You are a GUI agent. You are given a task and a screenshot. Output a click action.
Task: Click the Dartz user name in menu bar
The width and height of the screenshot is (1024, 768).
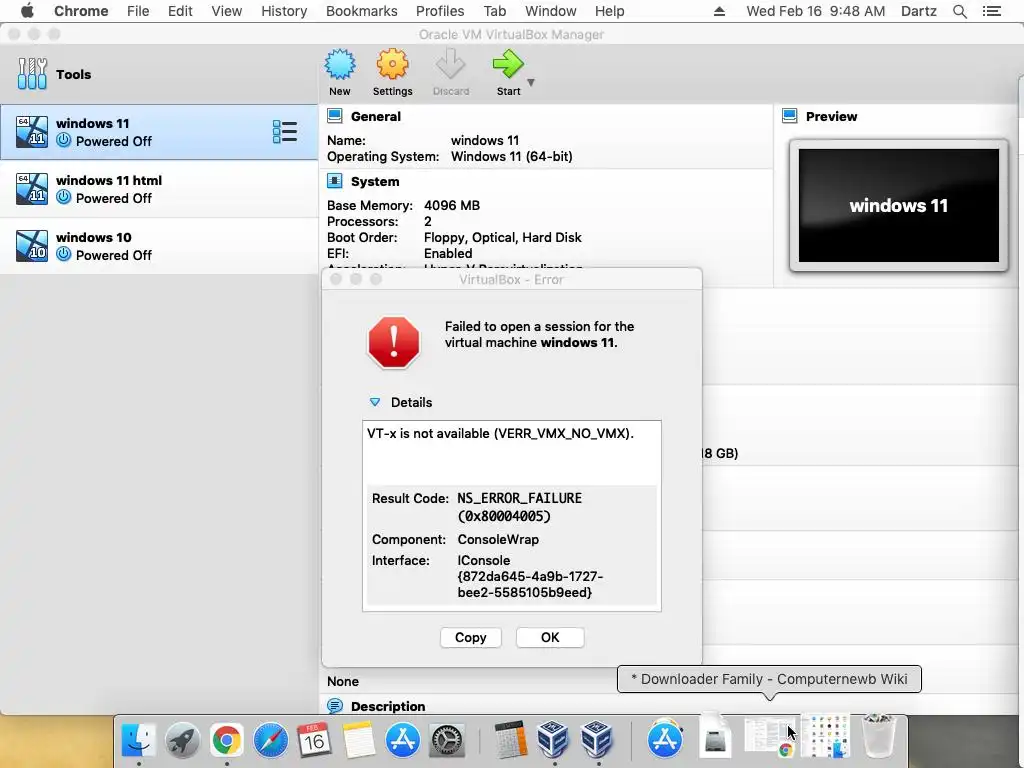click(918, 11)
